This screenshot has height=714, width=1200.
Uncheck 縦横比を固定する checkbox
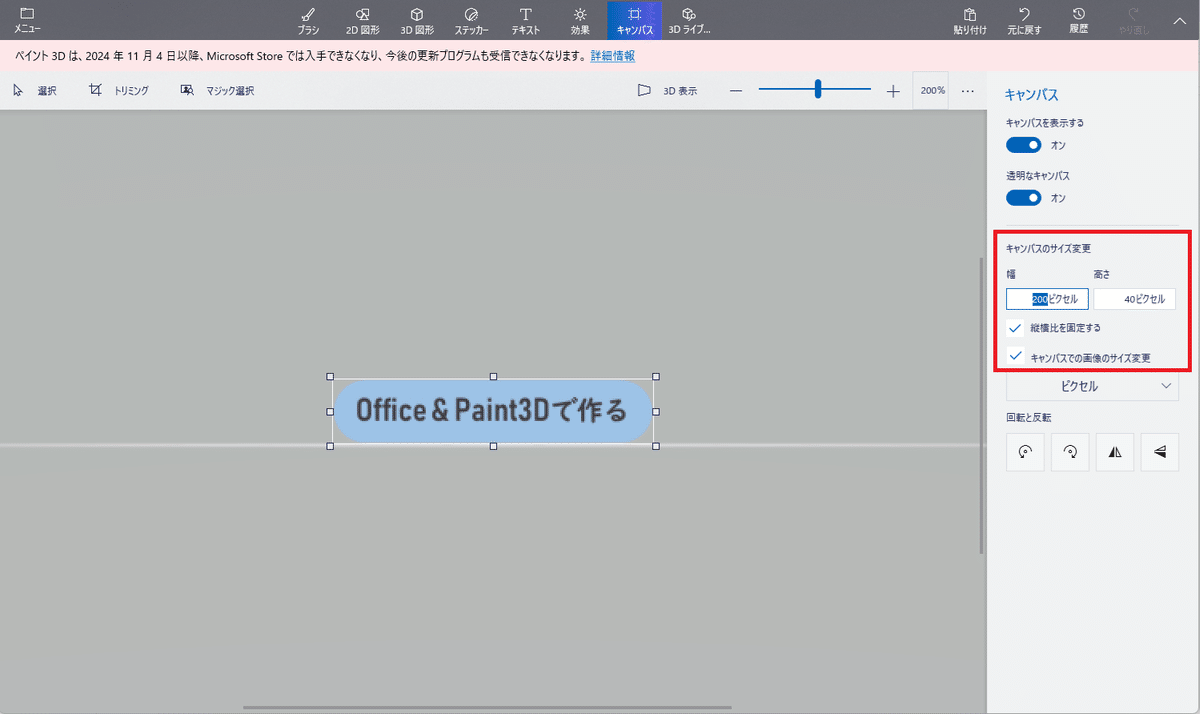tap(1016, 328)
